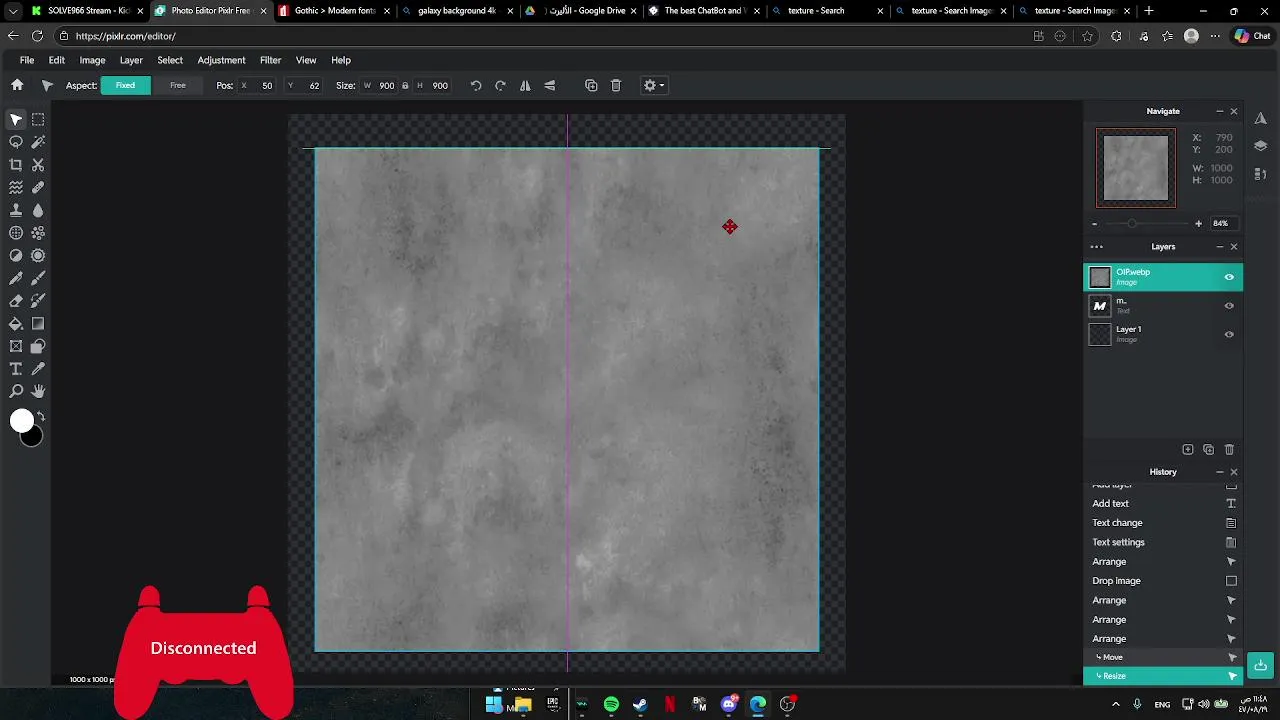Screen dimensions: 1280x720
Task: Select the Magic Wand tool
Action: (38, 142)
